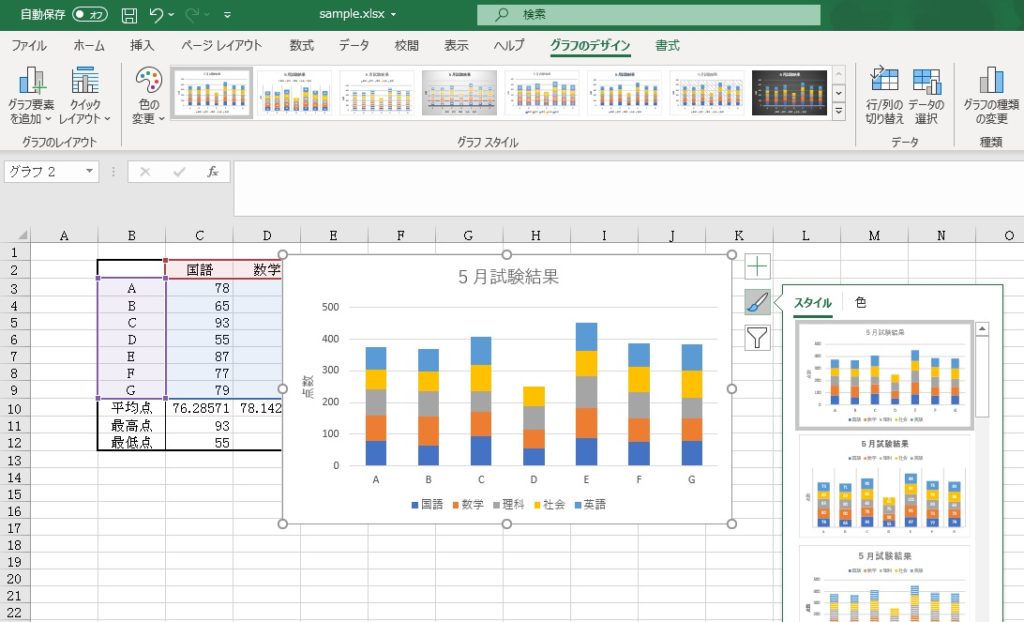
Task: Open the Quick Layout (クイックレイアウト) gallery
Action: click(85, 97)
